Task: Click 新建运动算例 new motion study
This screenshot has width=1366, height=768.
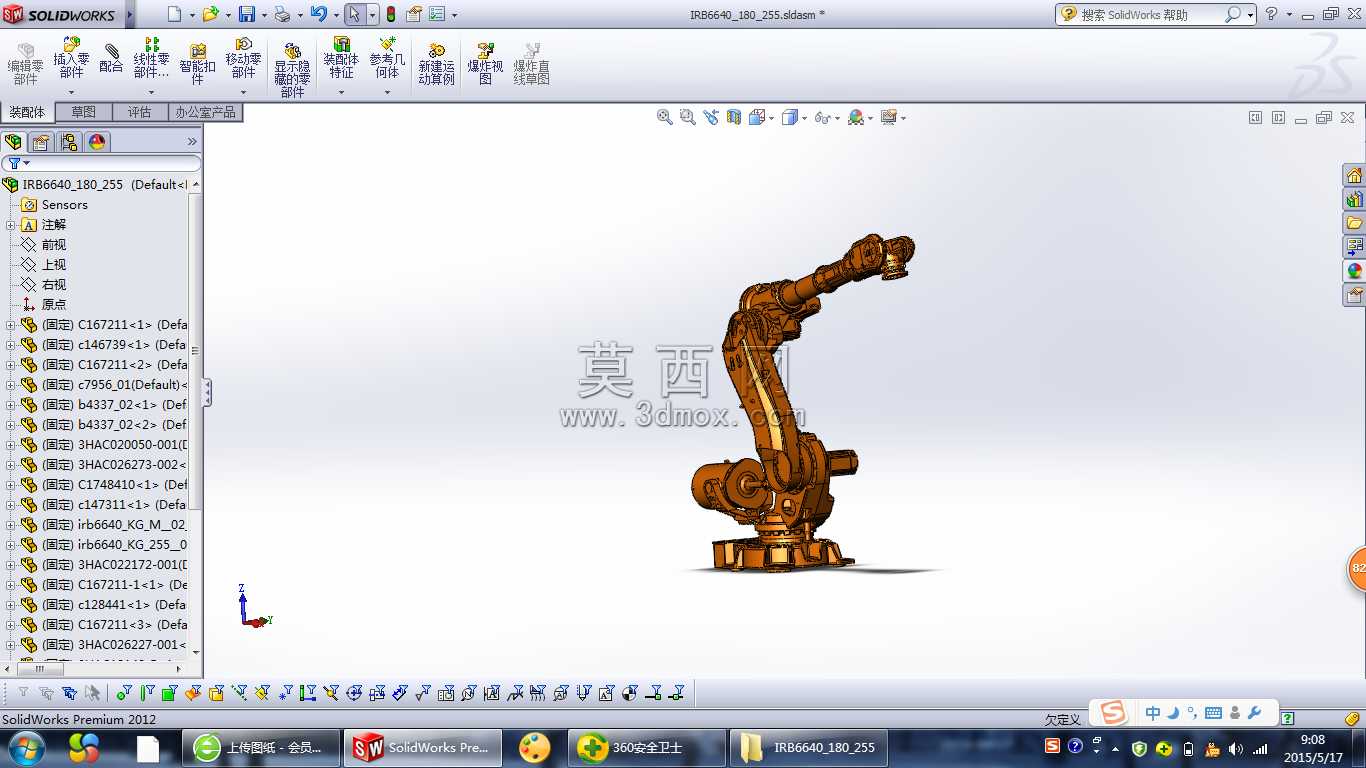Action: 436,64
